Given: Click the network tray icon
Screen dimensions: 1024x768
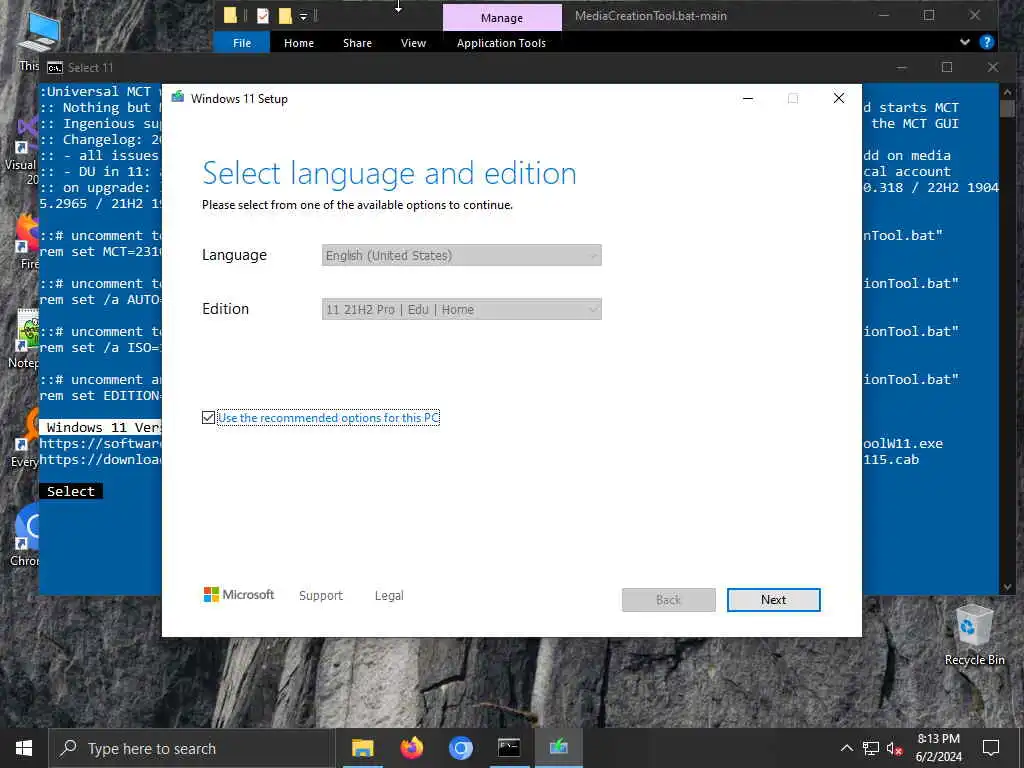Looking at the screenshot, I should (870, 748).
